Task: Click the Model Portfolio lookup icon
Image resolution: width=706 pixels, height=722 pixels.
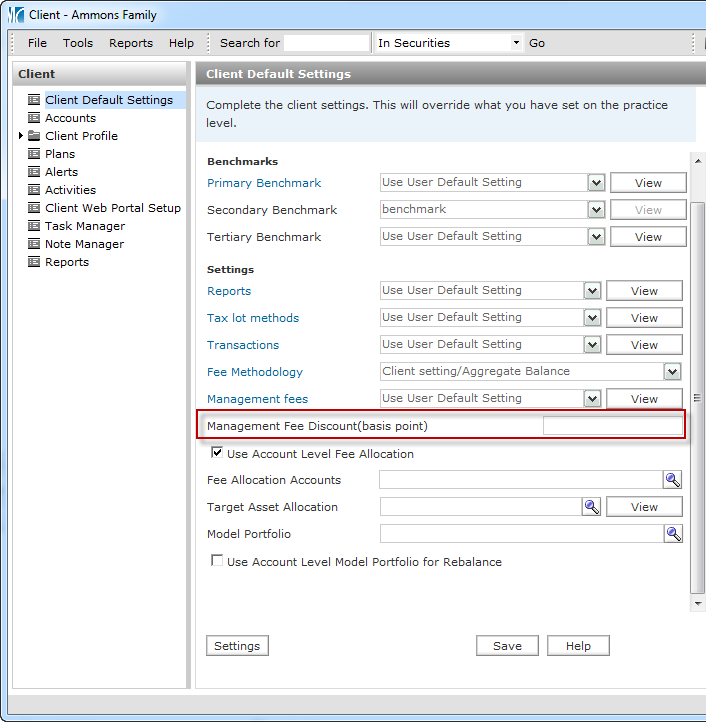Action: (x=673, y=534)
